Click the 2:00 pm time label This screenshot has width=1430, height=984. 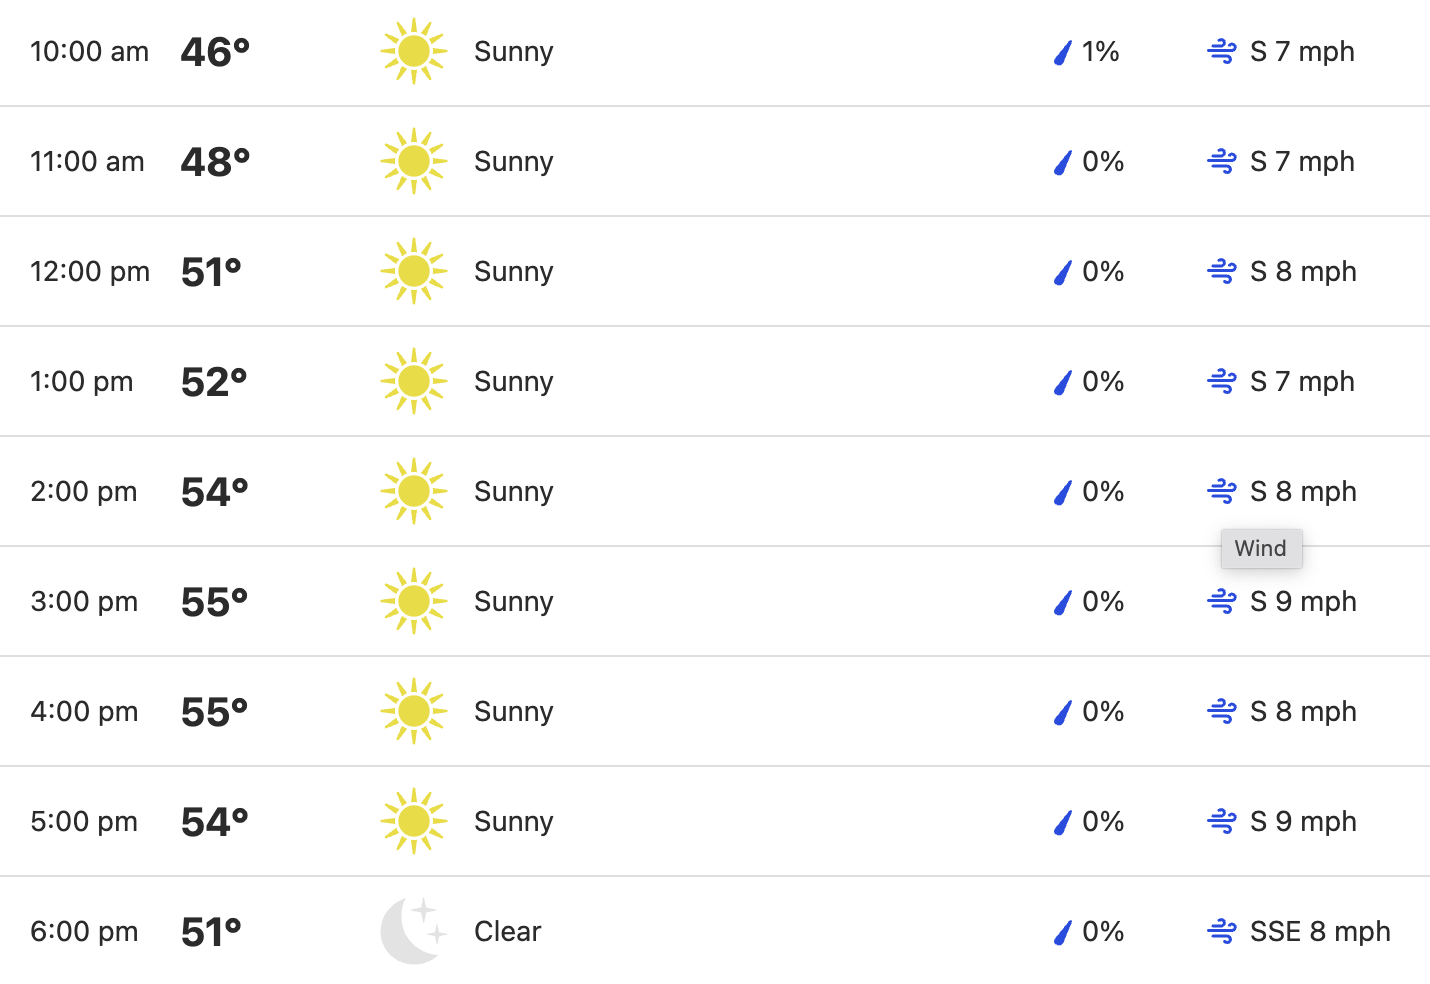click(84, 491)
